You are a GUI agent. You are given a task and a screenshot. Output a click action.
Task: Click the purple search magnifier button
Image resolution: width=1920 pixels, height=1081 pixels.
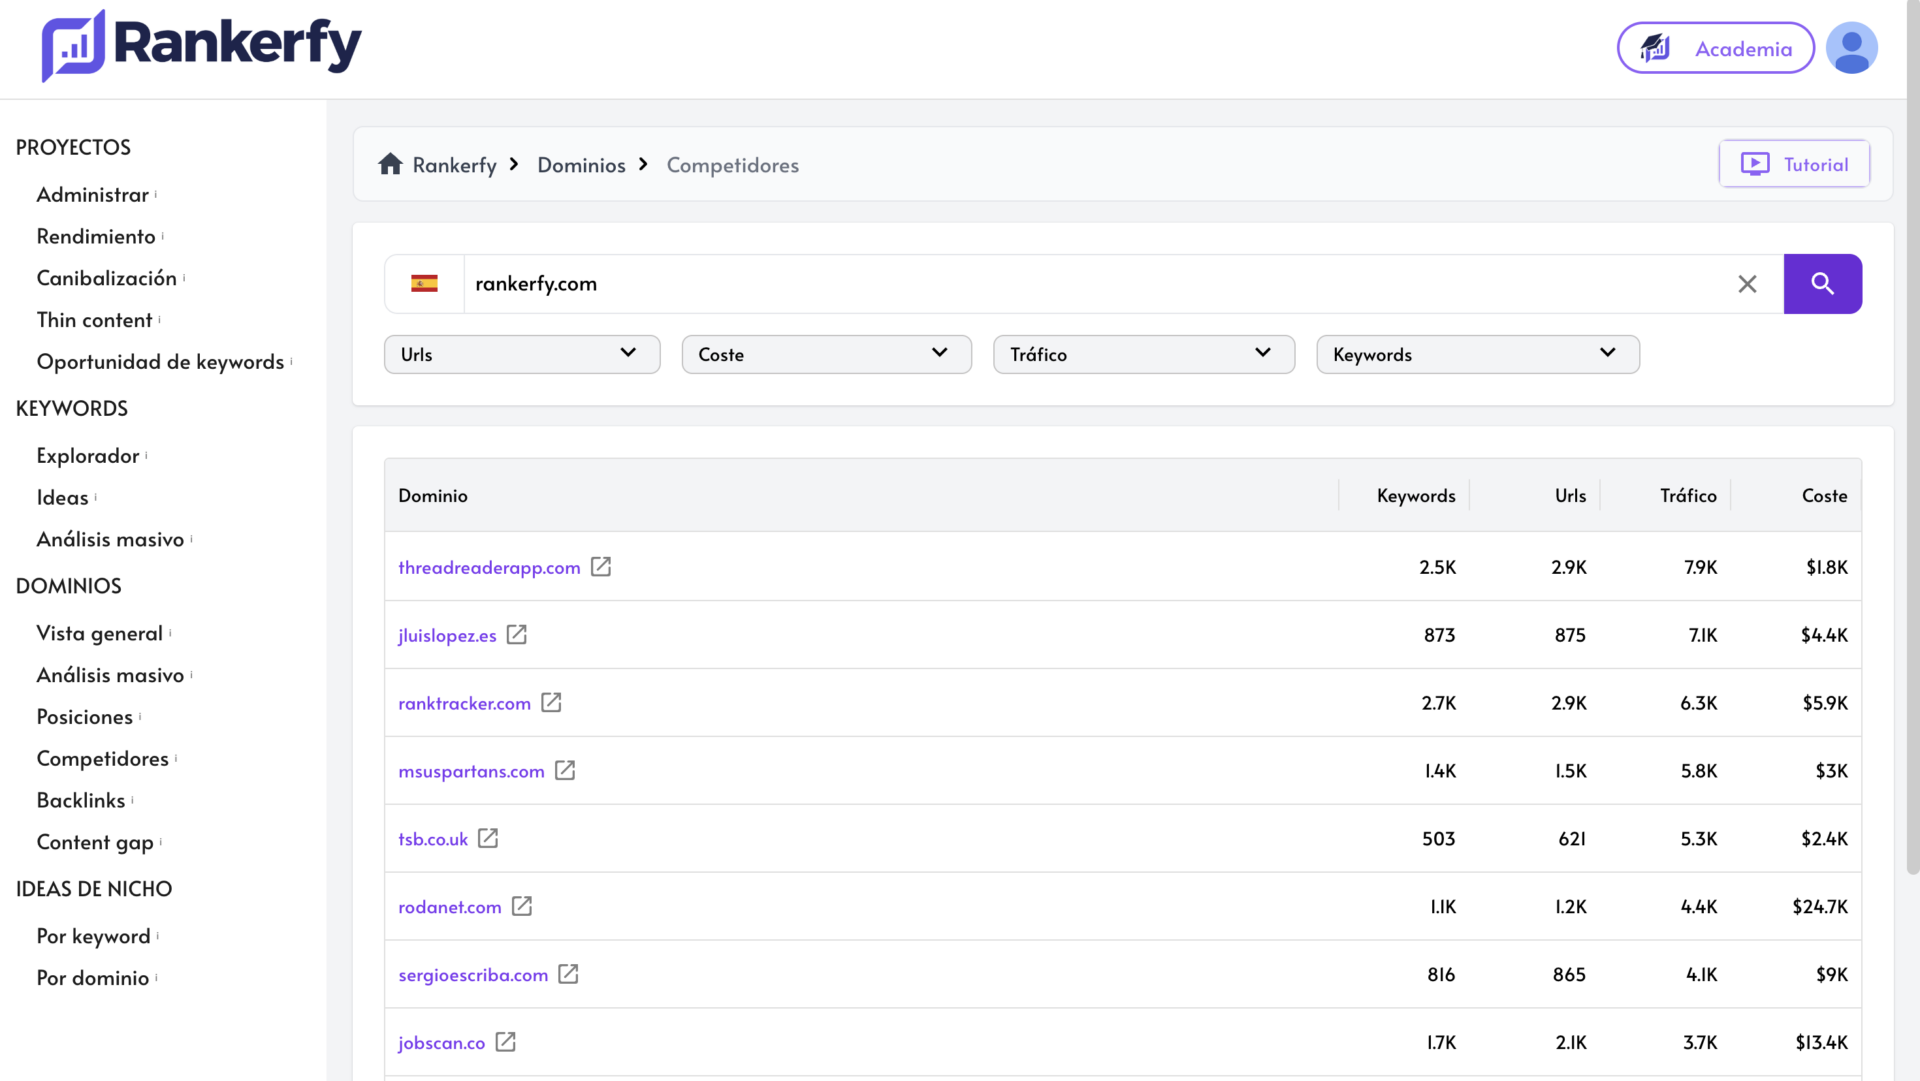[x=1822, y=284]
